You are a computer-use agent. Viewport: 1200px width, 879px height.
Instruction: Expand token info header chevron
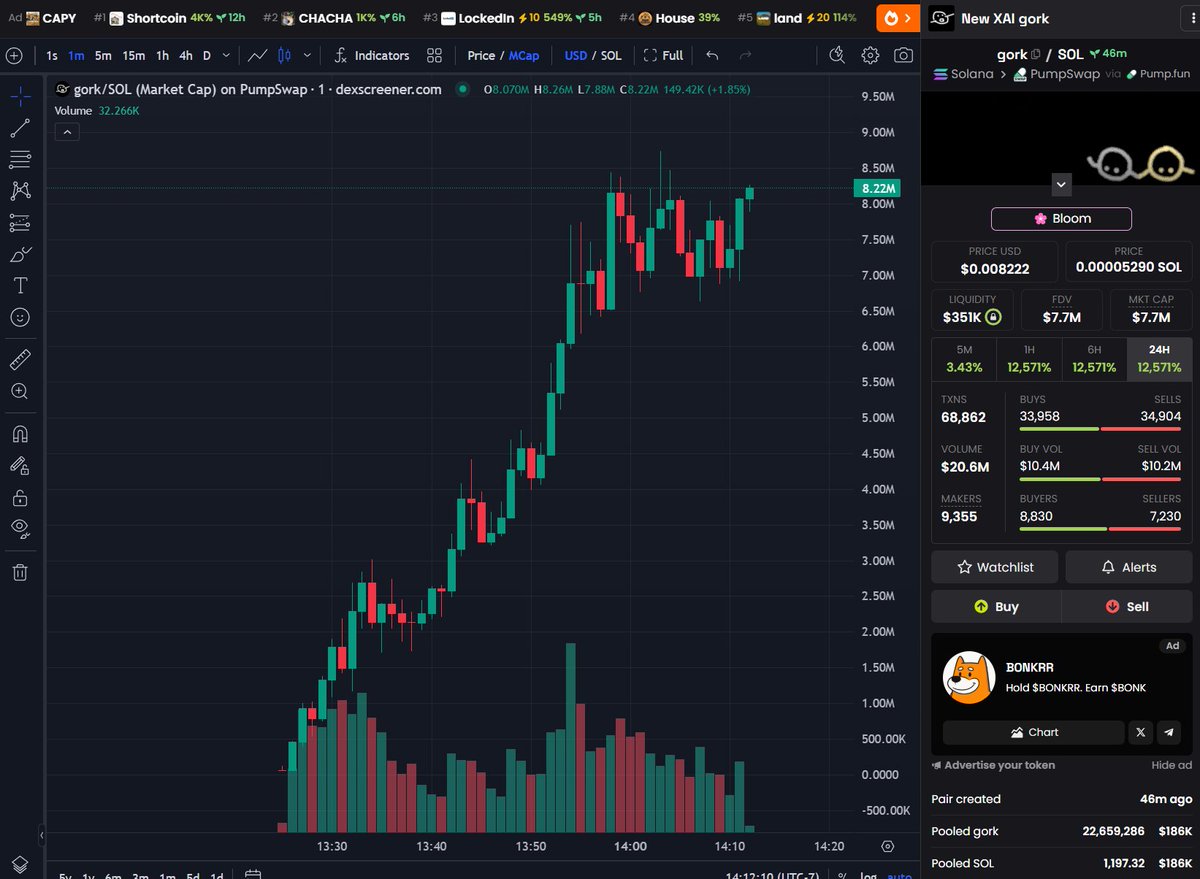point(1062,184)
